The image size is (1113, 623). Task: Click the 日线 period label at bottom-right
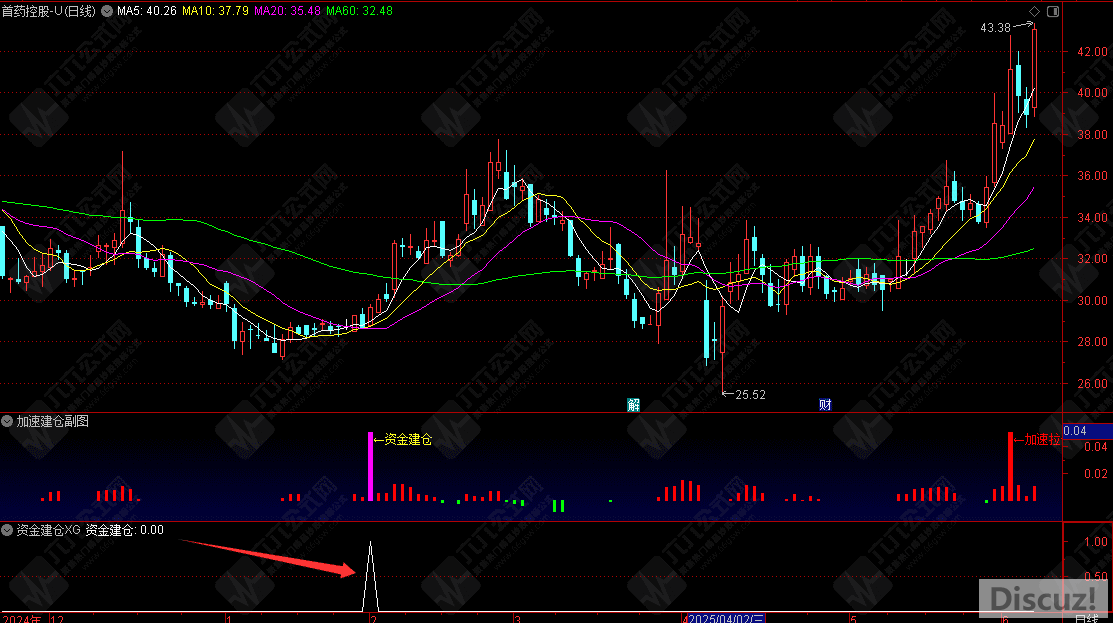1085,618
